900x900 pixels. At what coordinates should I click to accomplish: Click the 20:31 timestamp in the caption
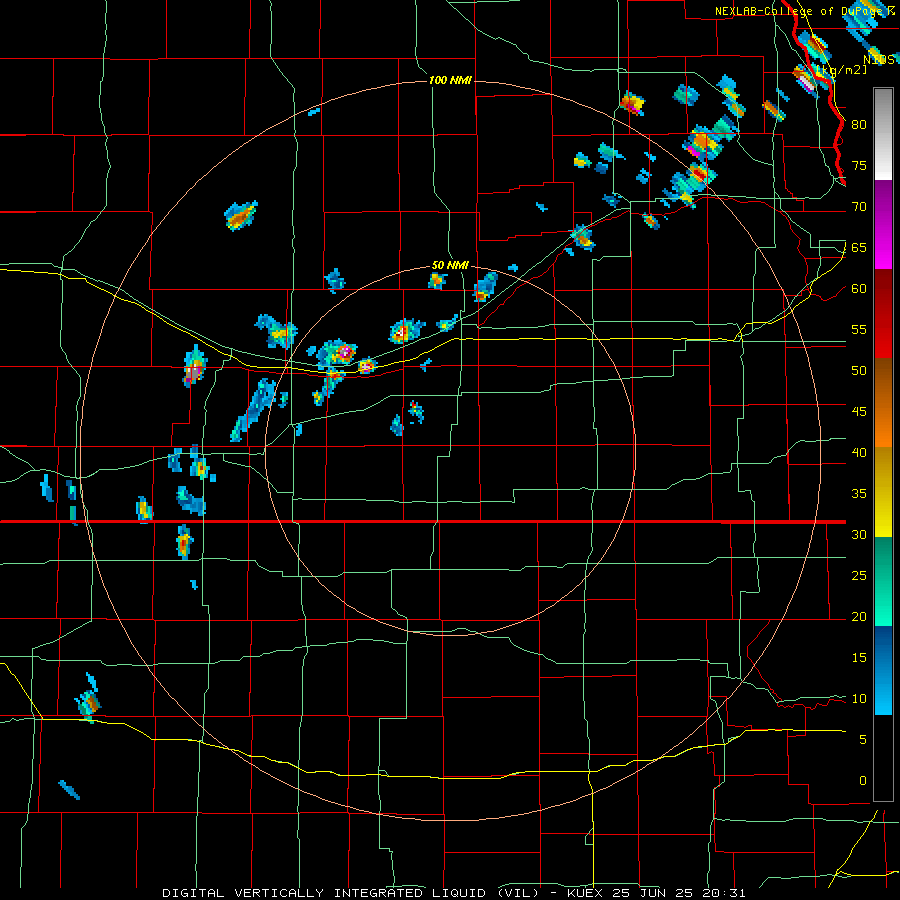pos(725,893)
